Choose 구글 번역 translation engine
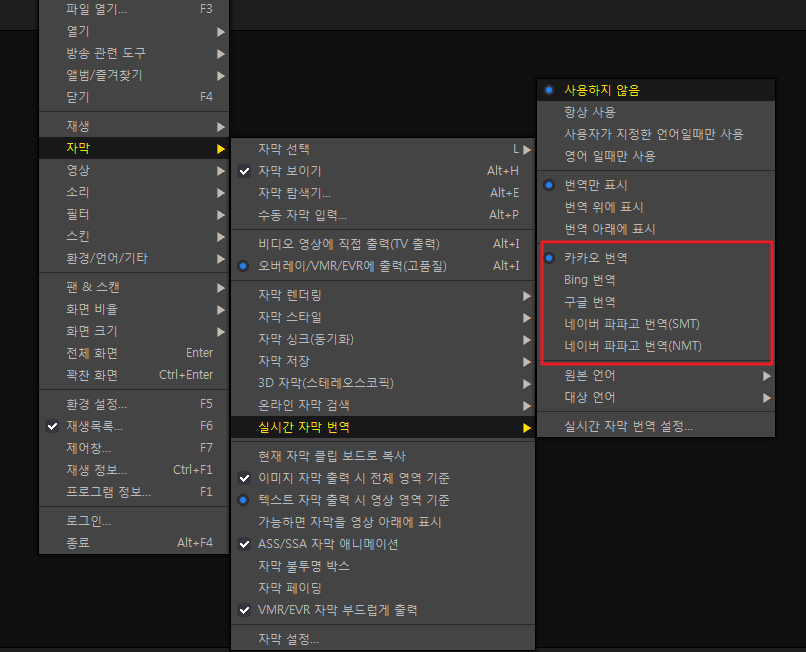The height and width of the screenshot is (652, 806). [x=656, y=302]
